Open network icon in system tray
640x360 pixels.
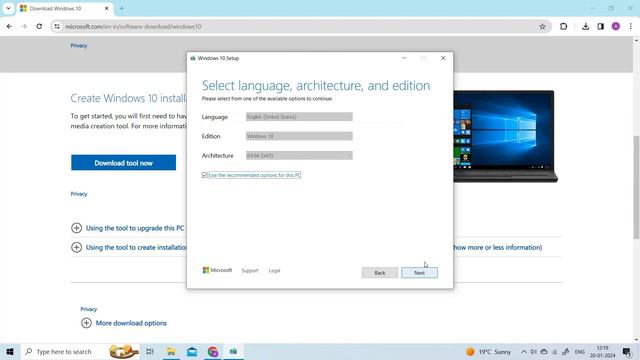pyautogui.click(x=554, y=351)
